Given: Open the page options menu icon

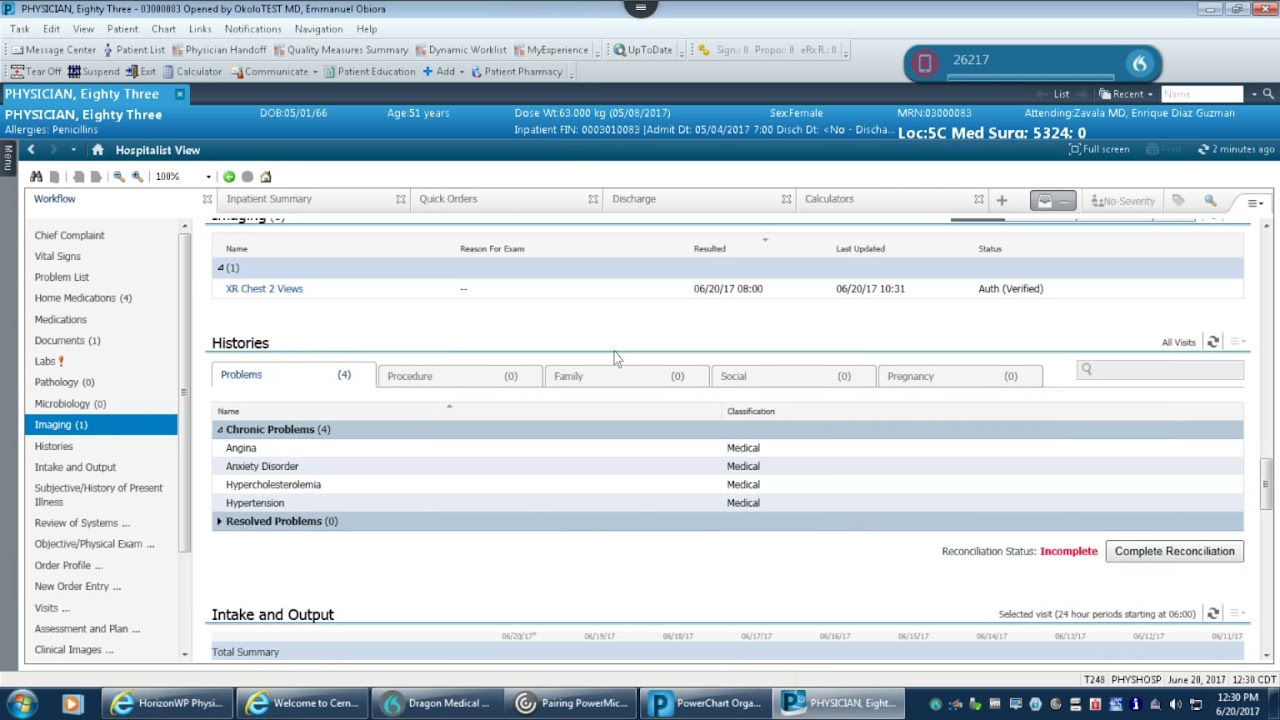Looking at the screenshot, I should [x=1254, y=203].
